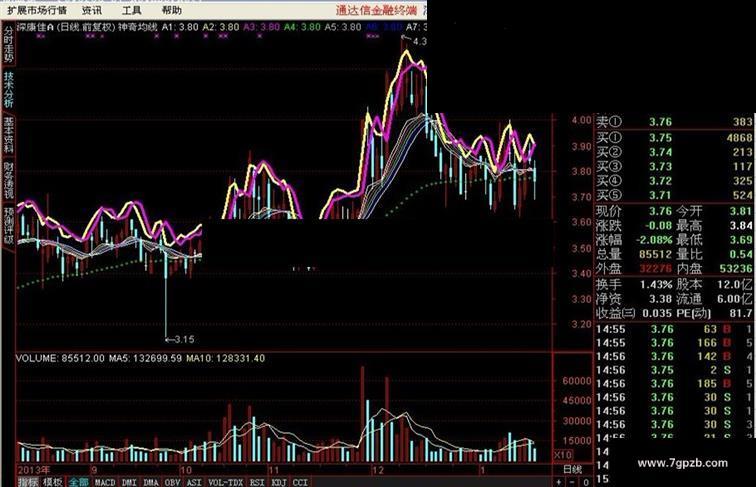Click the 涨幅 -2.08% value
This screenshot has width=756, height=487.
[653, 240]
